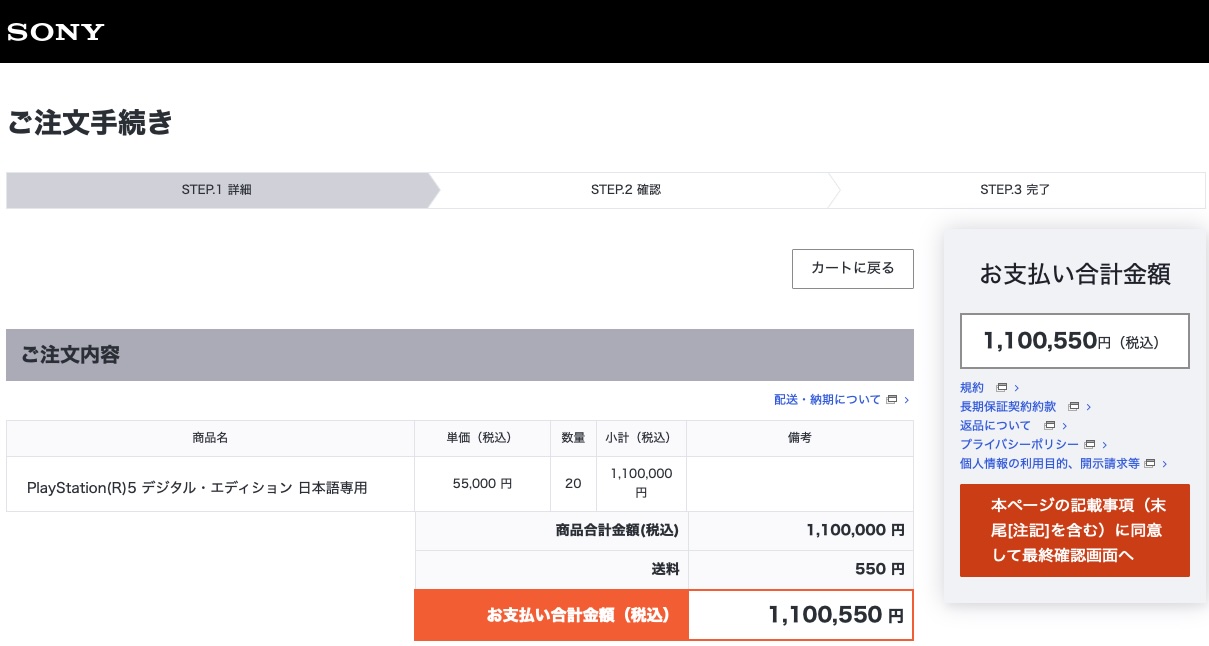The height and width of the screenshot is (646, 1209).
Task: Click the quantity 20 cell in order table
Action: click(573, 484)
